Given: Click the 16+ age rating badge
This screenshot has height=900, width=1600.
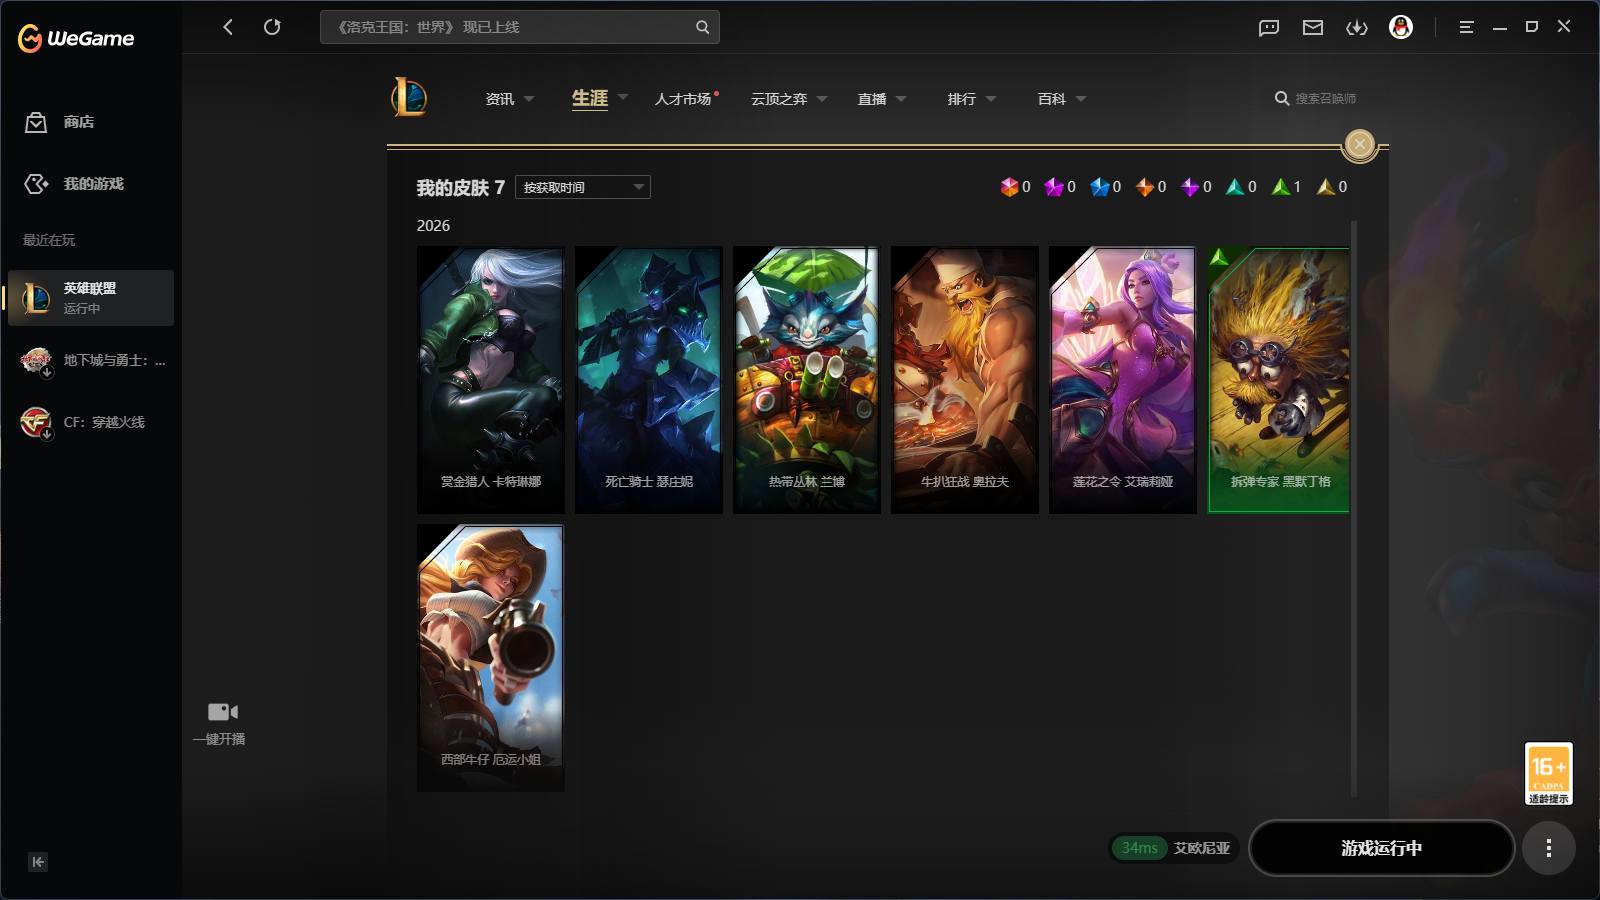Looking at the screenshot, I should 1548,773.
